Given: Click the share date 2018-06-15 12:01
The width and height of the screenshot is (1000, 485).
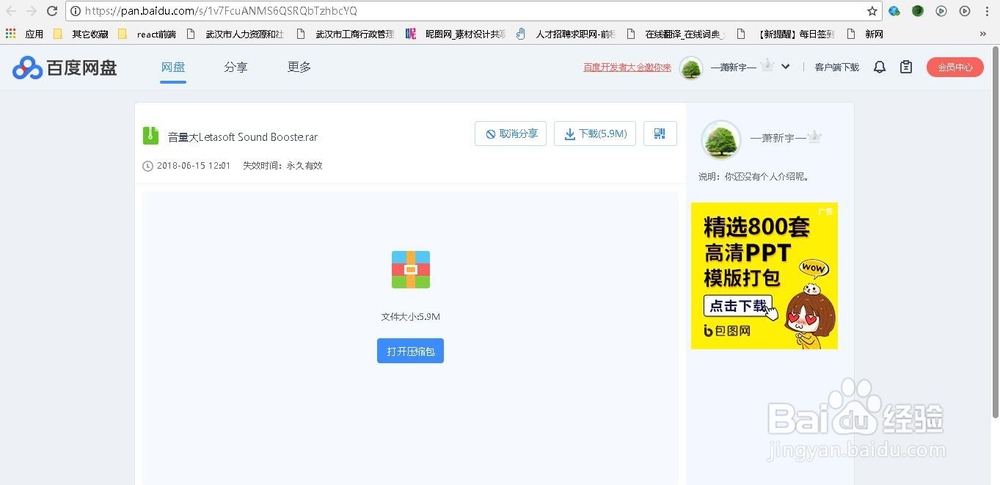Looking at the screenshot, I should pos(193,166).
